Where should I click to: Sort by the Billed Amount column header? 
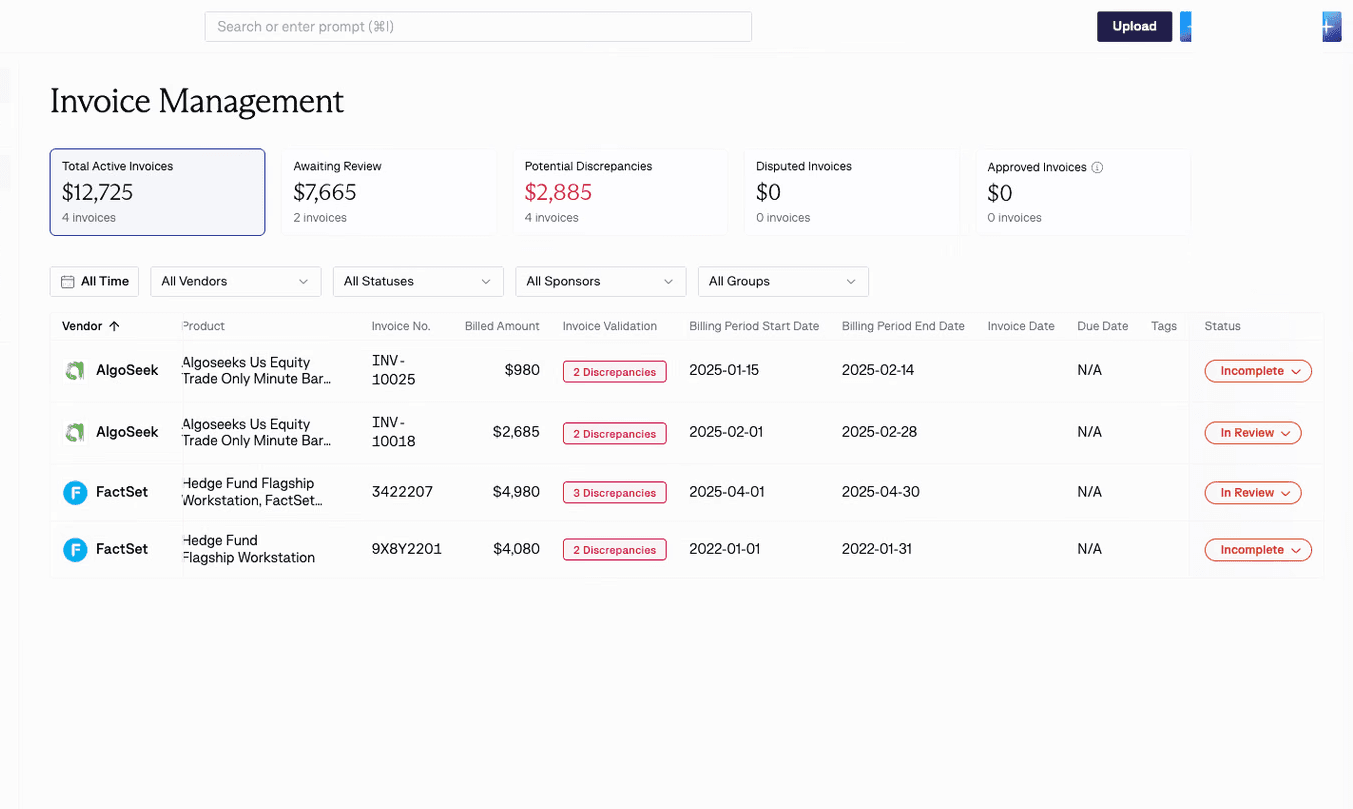[502, 326]
